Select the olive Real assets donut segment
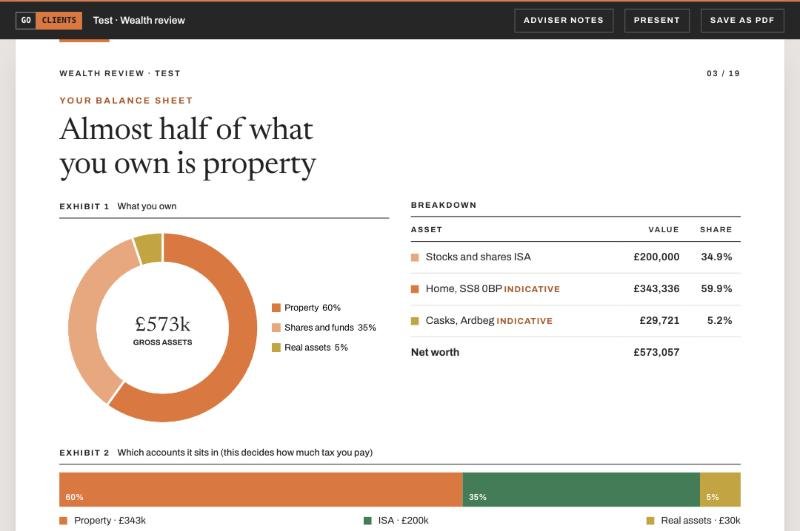 [149, 248]
